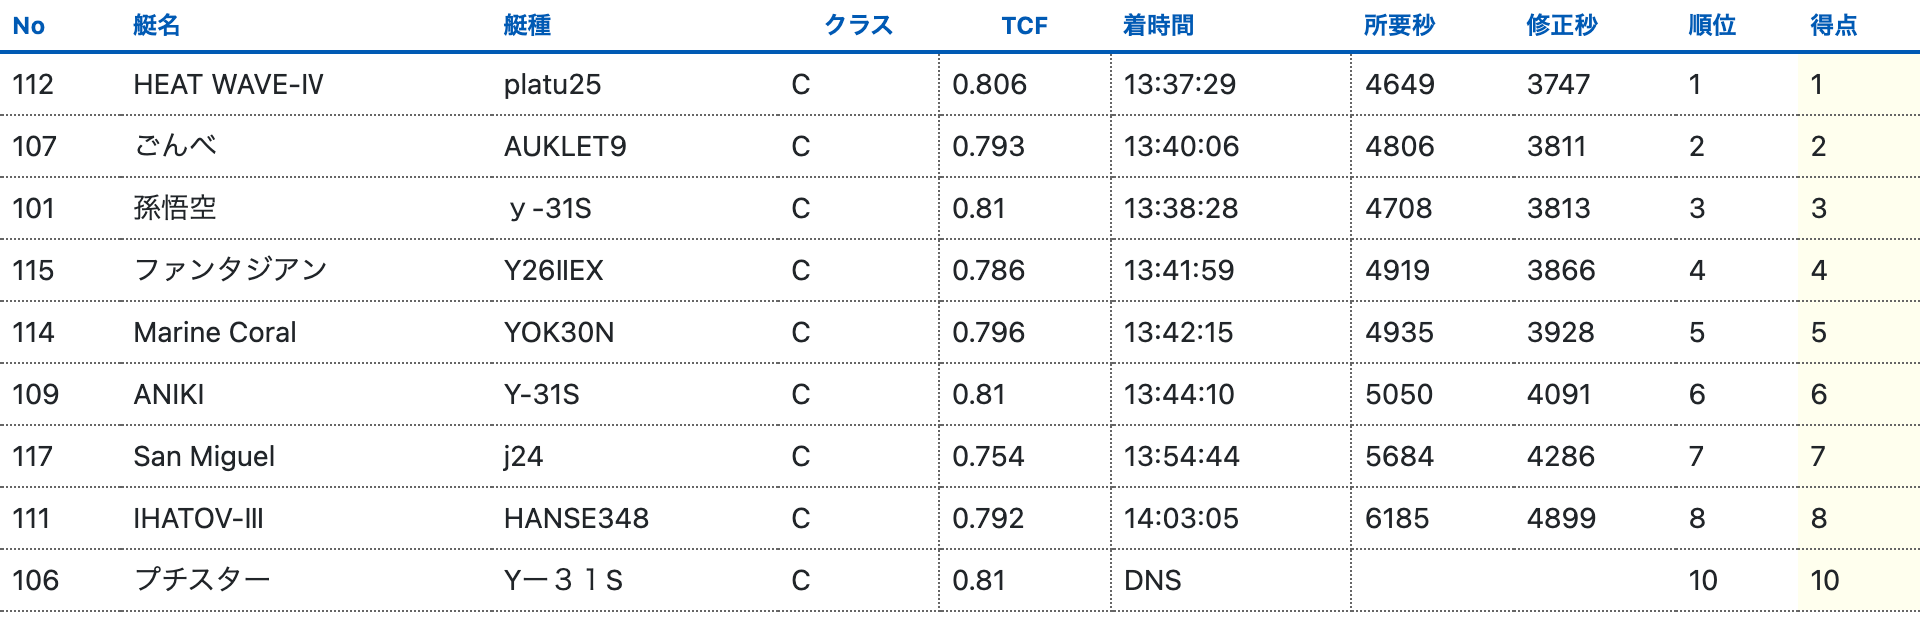
Task: Select the Marine Coral entry
Action: pos(215,333)
